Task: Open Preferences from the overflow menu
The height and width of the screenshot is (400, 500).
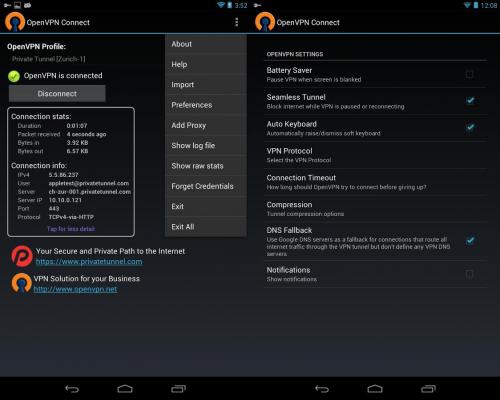Action: (206, 105)
